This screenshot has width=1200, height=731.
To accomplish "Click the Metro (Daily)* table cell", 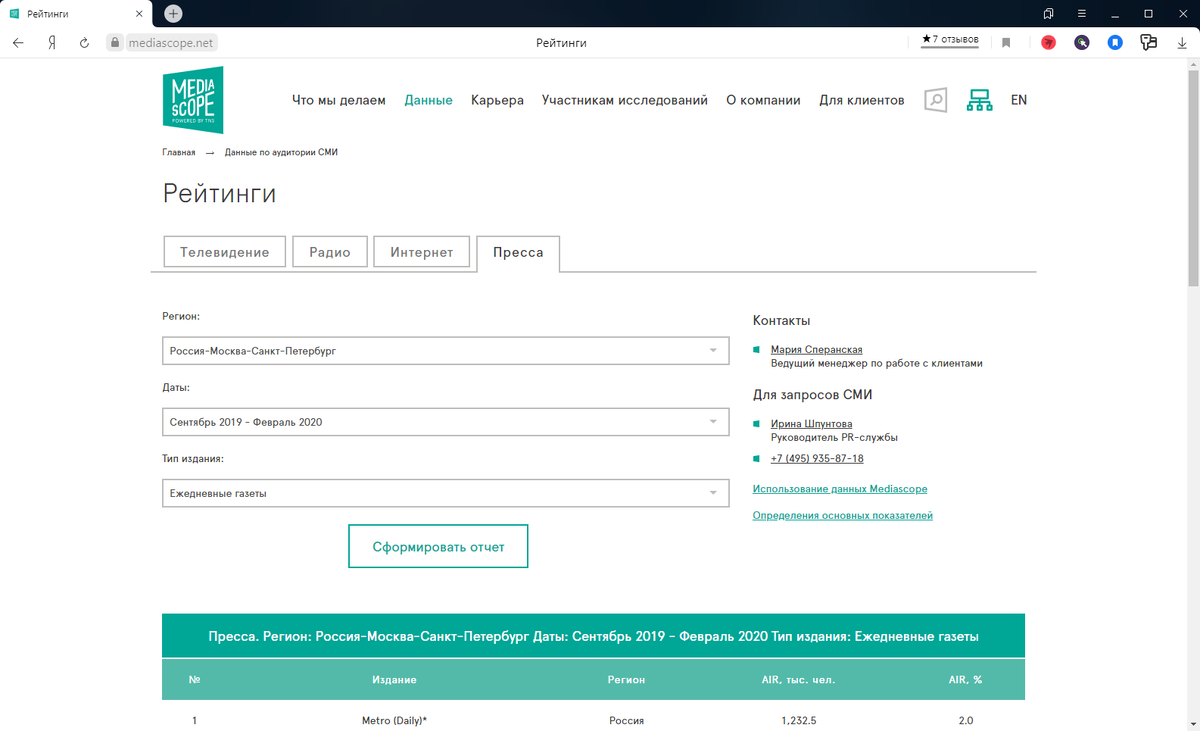I will (x=394, y=720).
